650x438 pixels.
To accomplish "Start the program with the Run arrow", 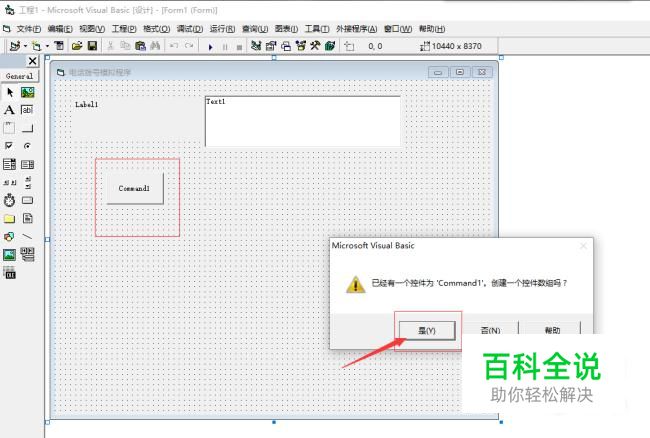I will point(211,47).
